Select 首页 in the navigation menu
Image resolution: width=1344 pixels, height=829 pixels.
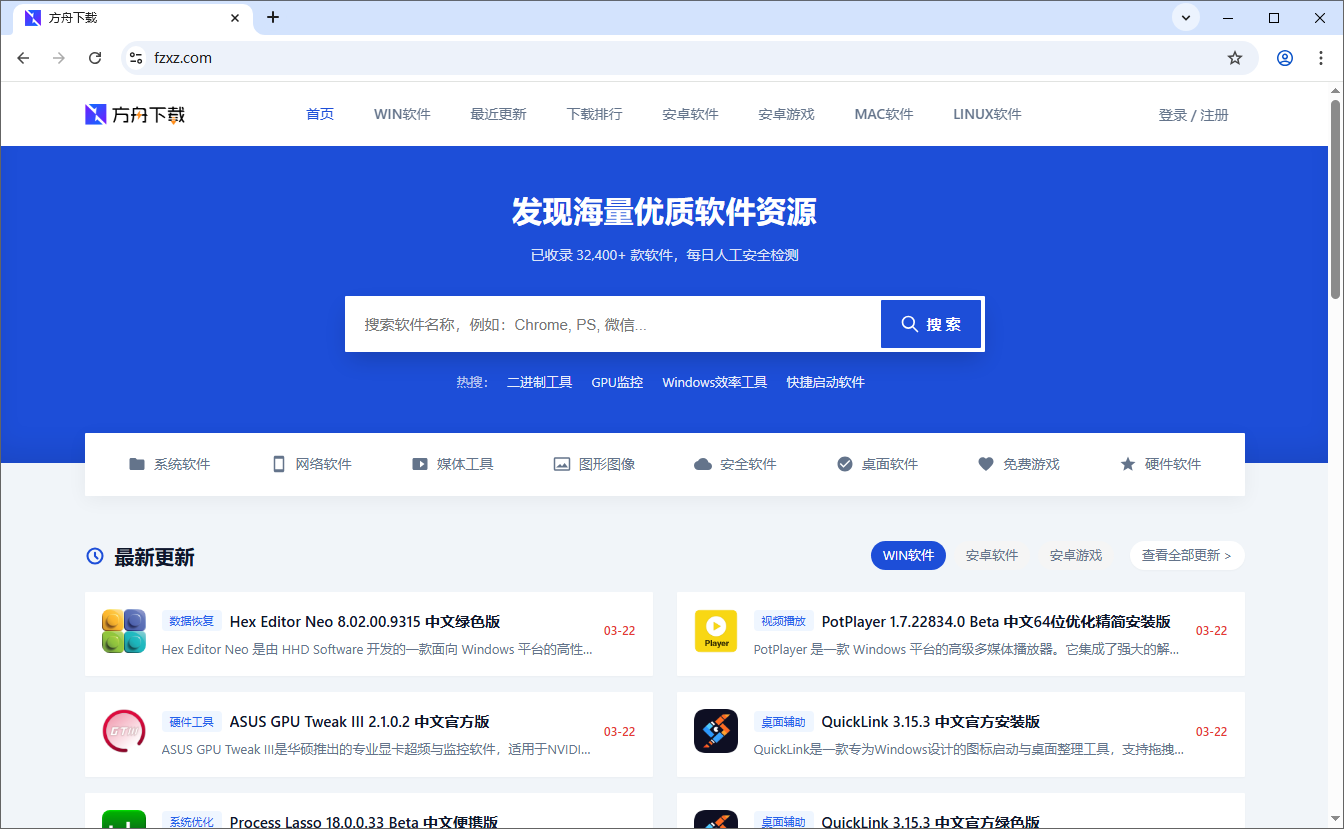320,114
